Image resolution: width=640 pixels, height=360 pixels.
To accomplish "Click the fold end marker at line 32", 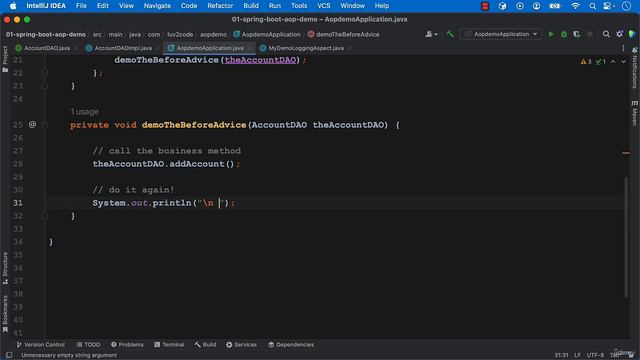I will click(45, 216).
